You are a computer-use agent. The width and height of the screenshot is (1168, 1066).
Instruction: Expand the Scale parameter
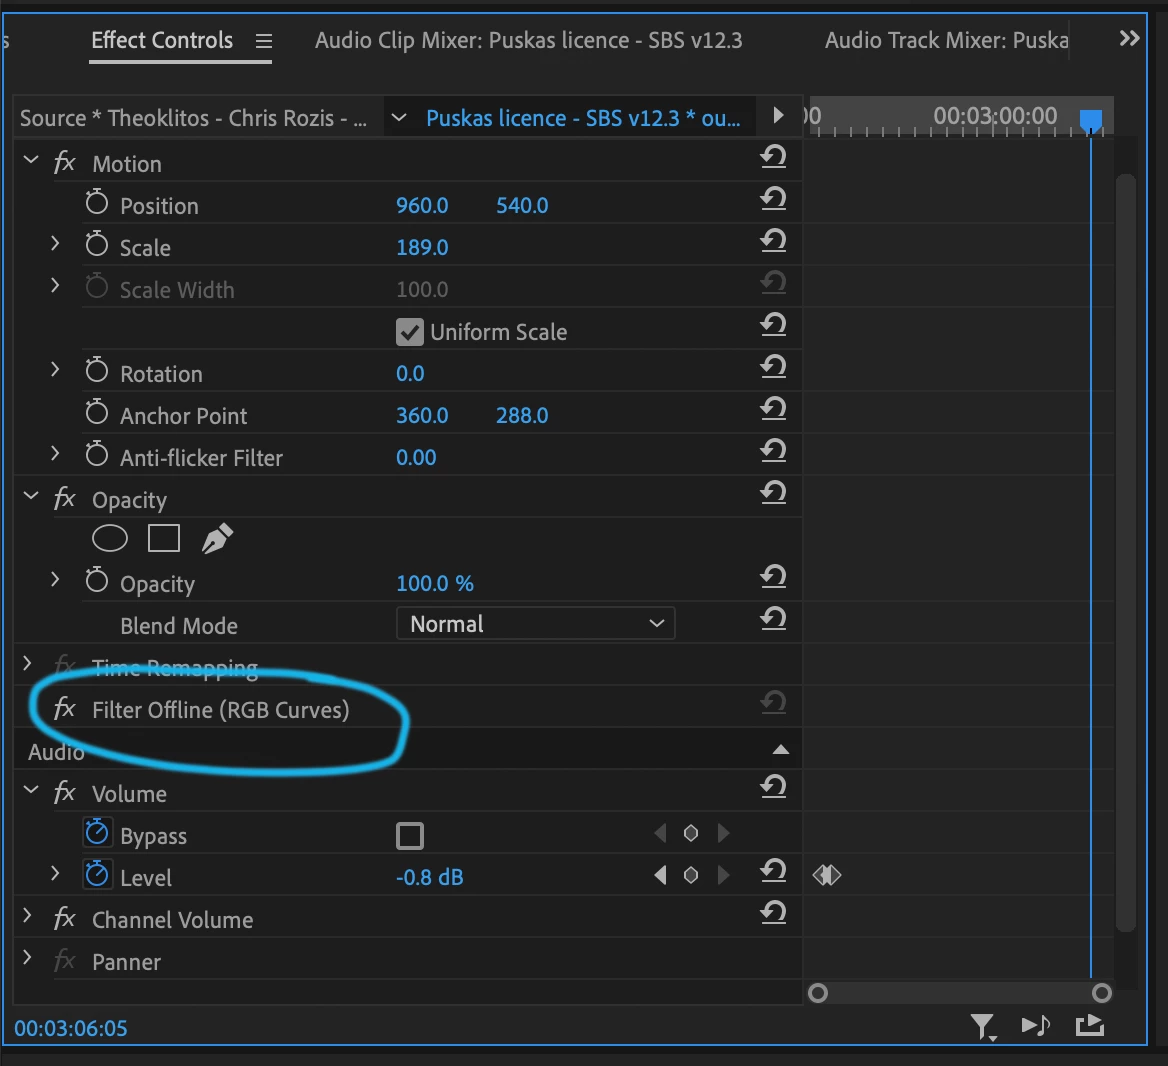click(54, 243)
